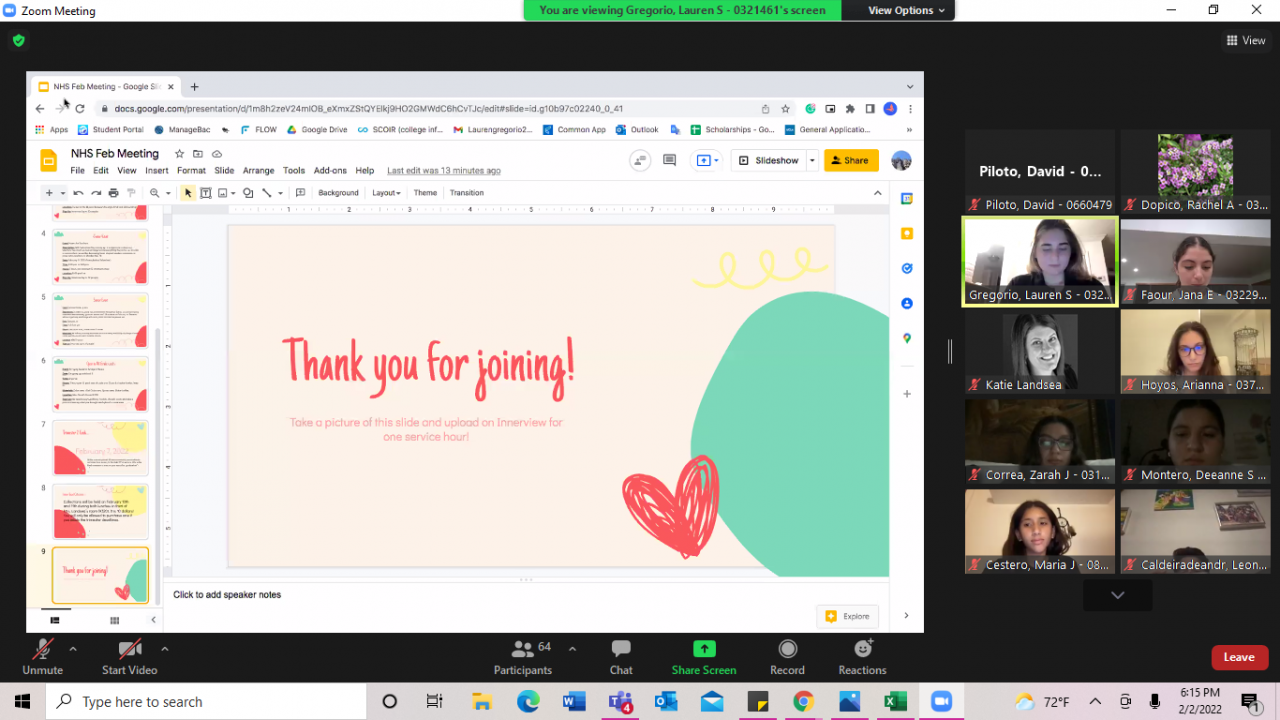Screen dimensions: 1280x720
Task: Open Microsoft Teams from the taskbar
Action: click(620, 701)
